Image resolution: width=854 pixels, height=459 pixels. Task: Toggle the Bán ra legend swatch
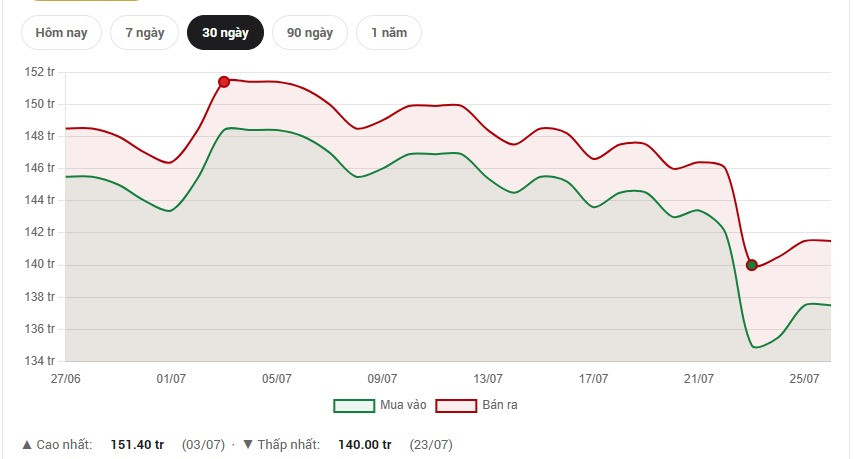[456, 406]
